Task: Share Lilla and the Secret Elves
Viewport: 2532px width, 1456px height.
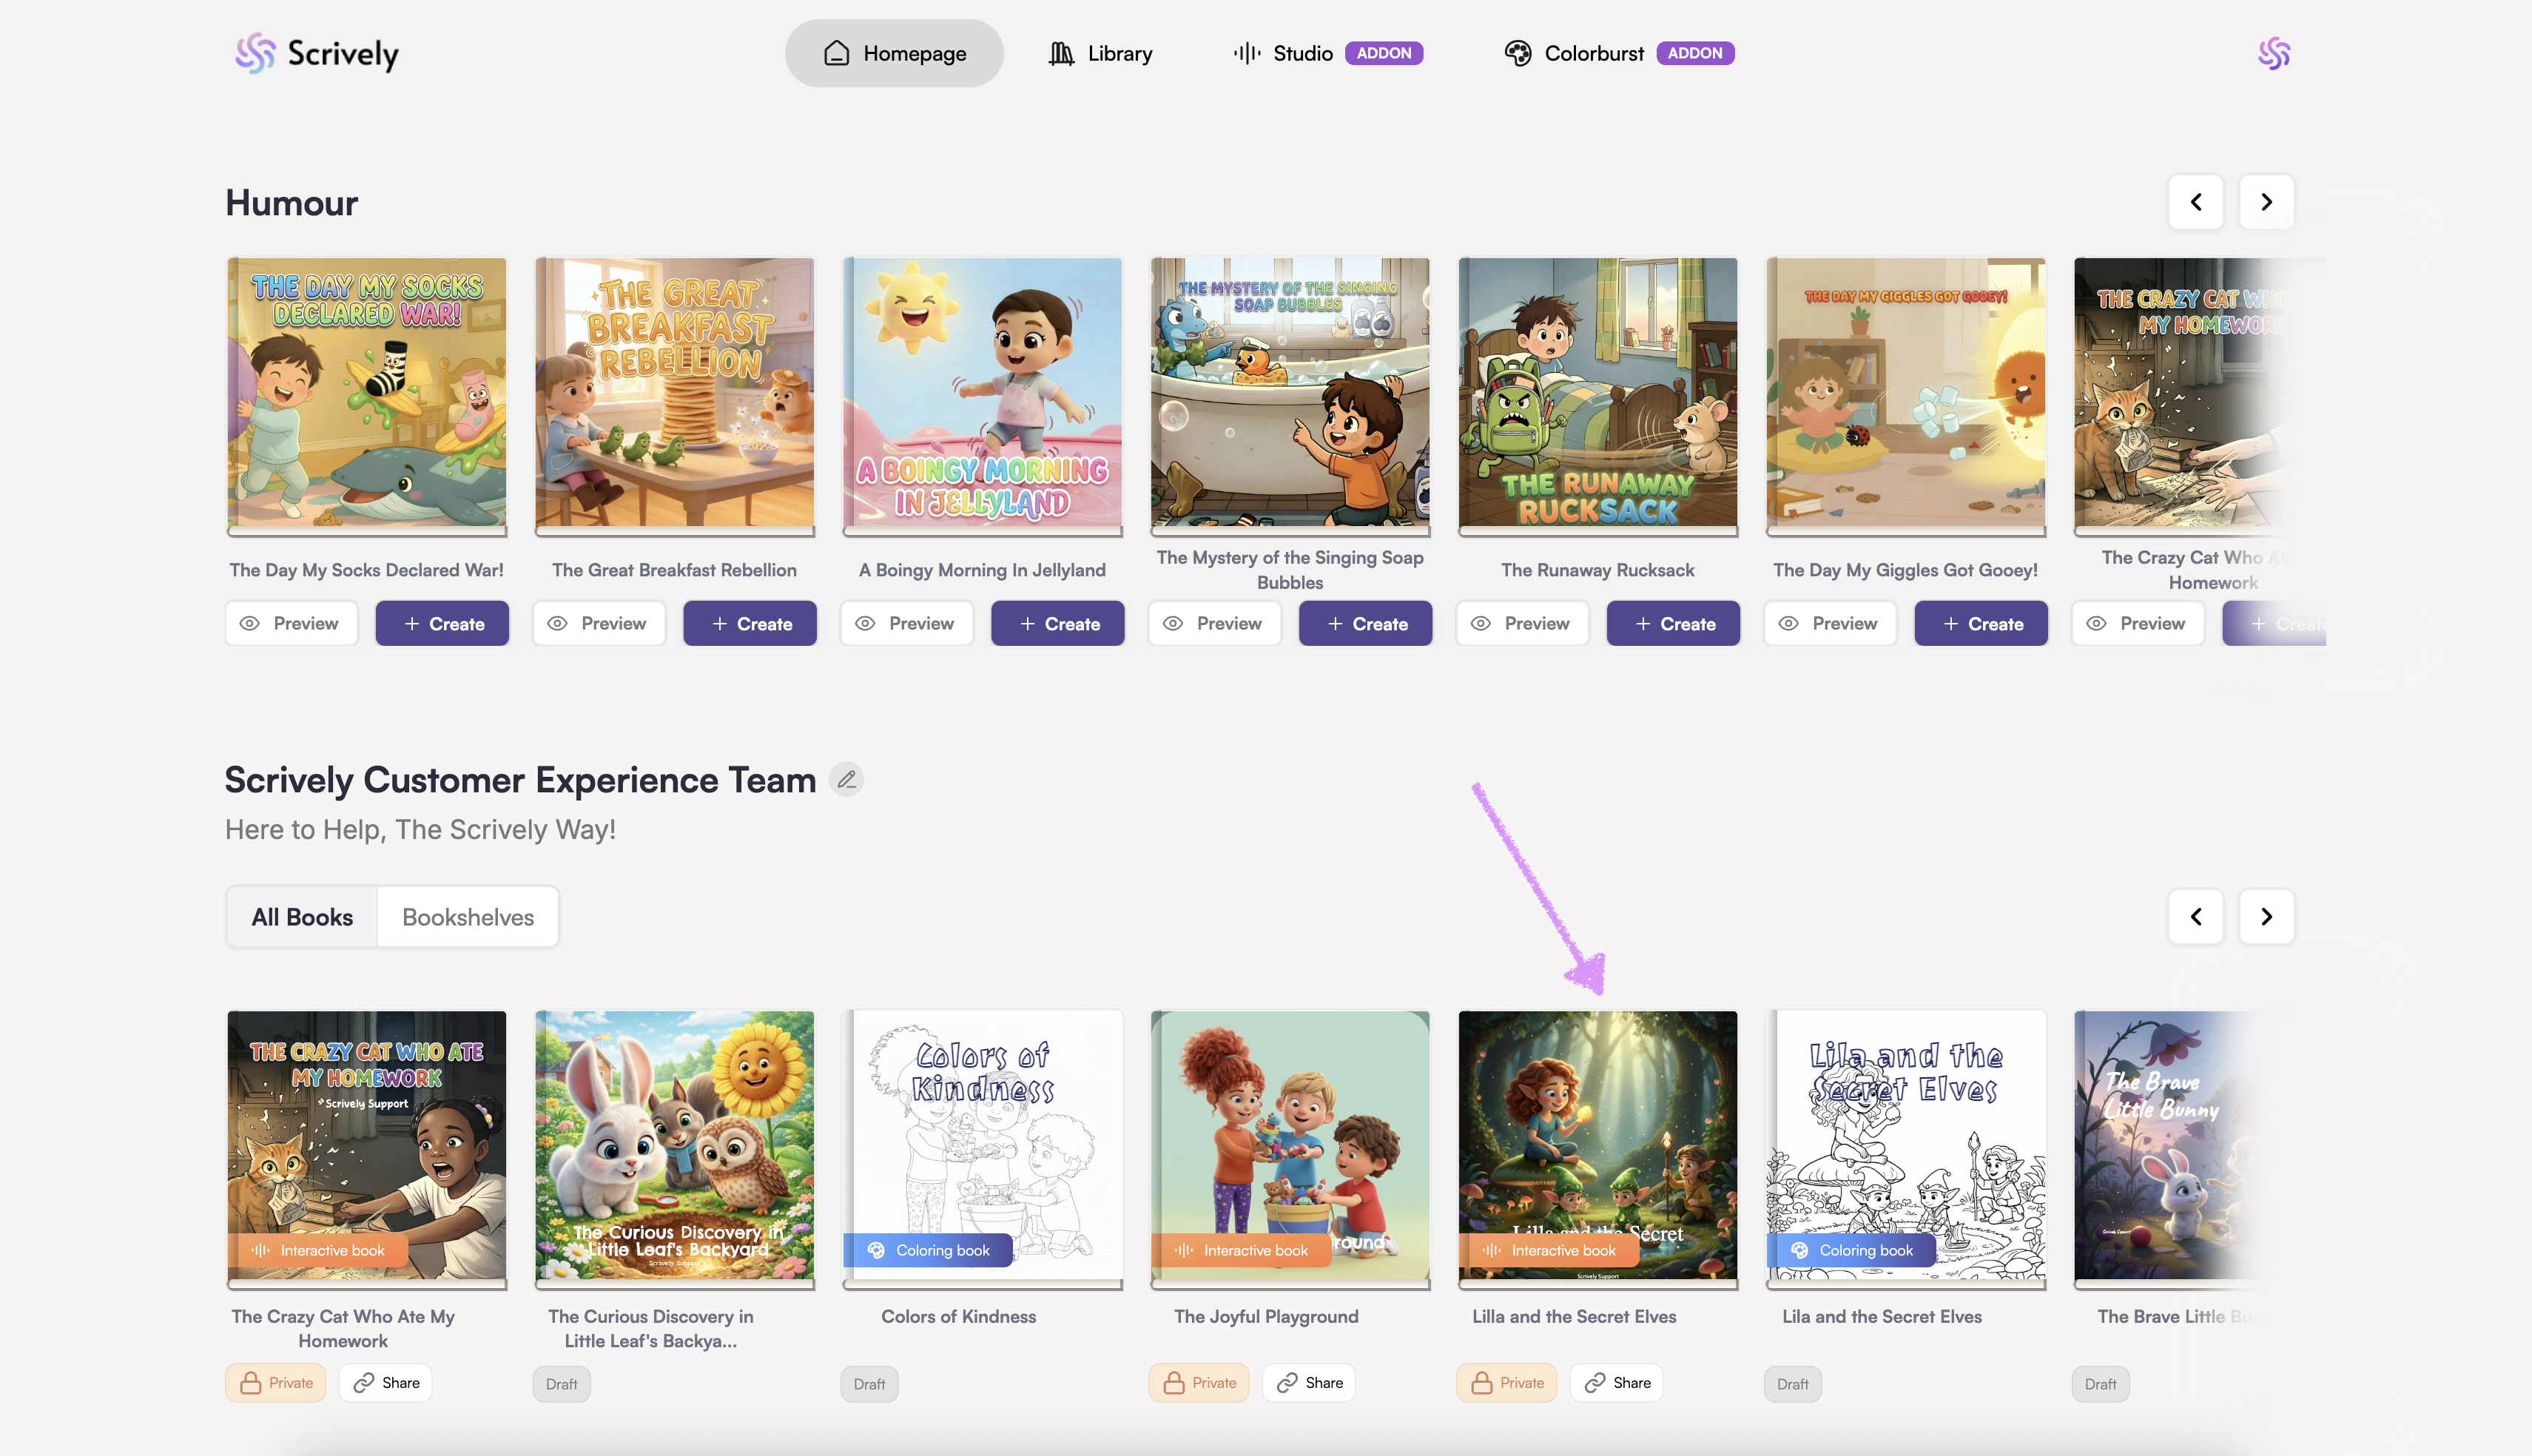Action: (x=1616, y=1383)
